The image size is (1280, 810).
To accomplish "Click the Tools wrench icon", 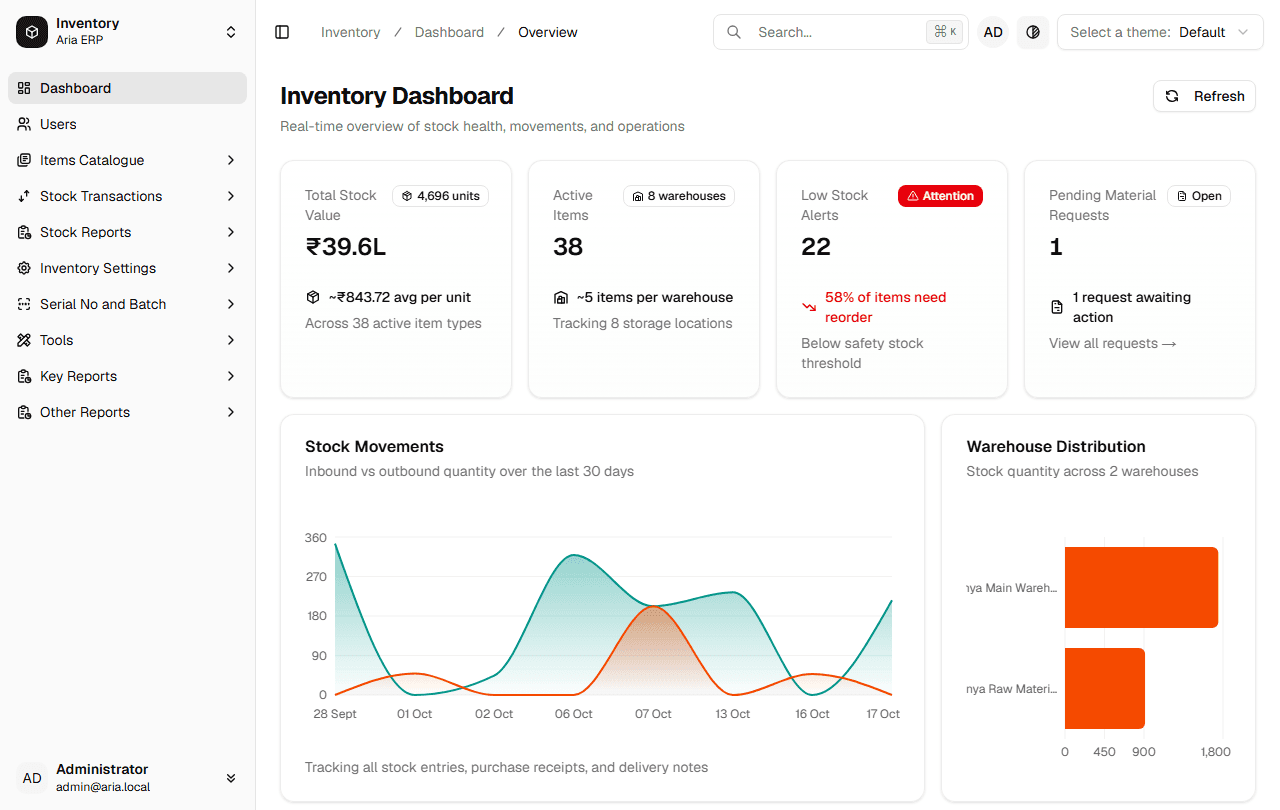I will (24, 340).
